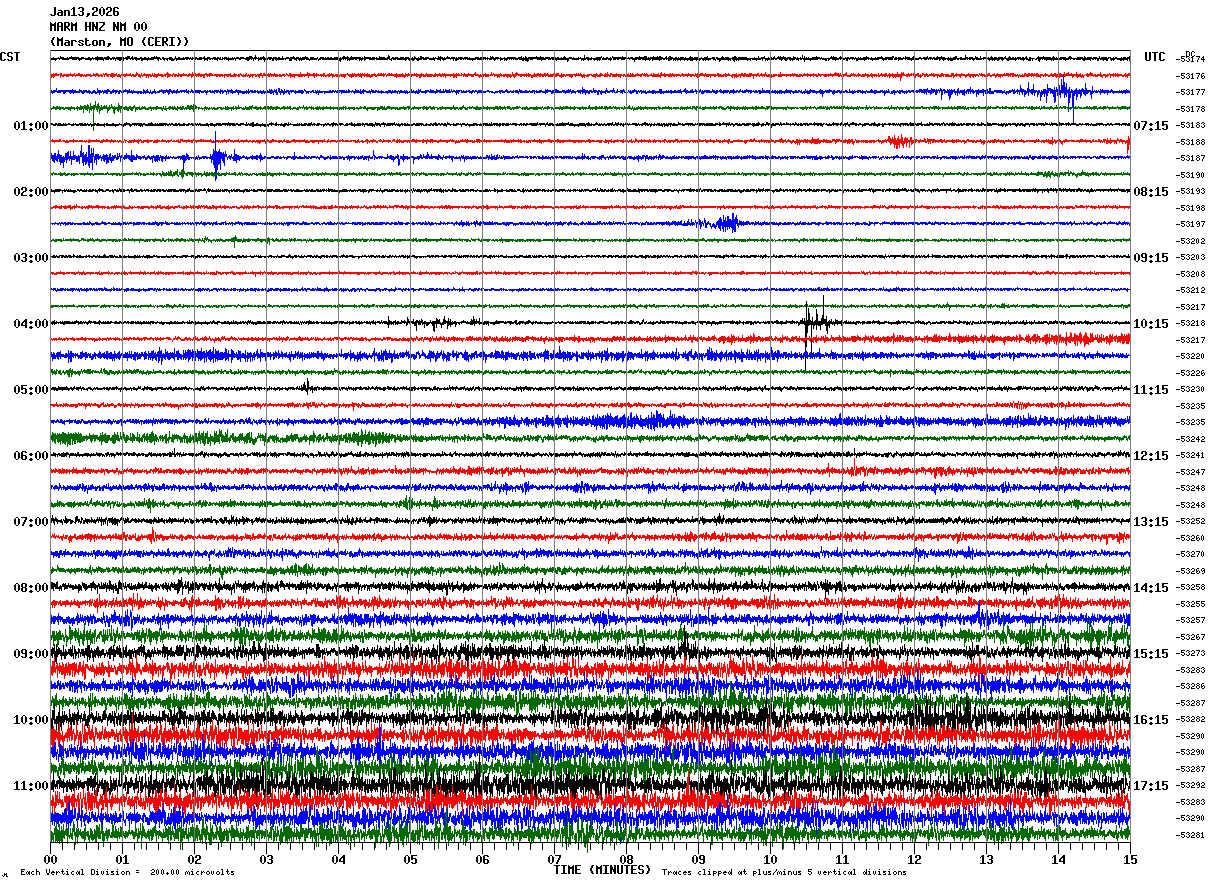The width and height of the screenshot is (1210, 886).
Task: Click minute tick 12 on the time axis
Action: [914, 859]
